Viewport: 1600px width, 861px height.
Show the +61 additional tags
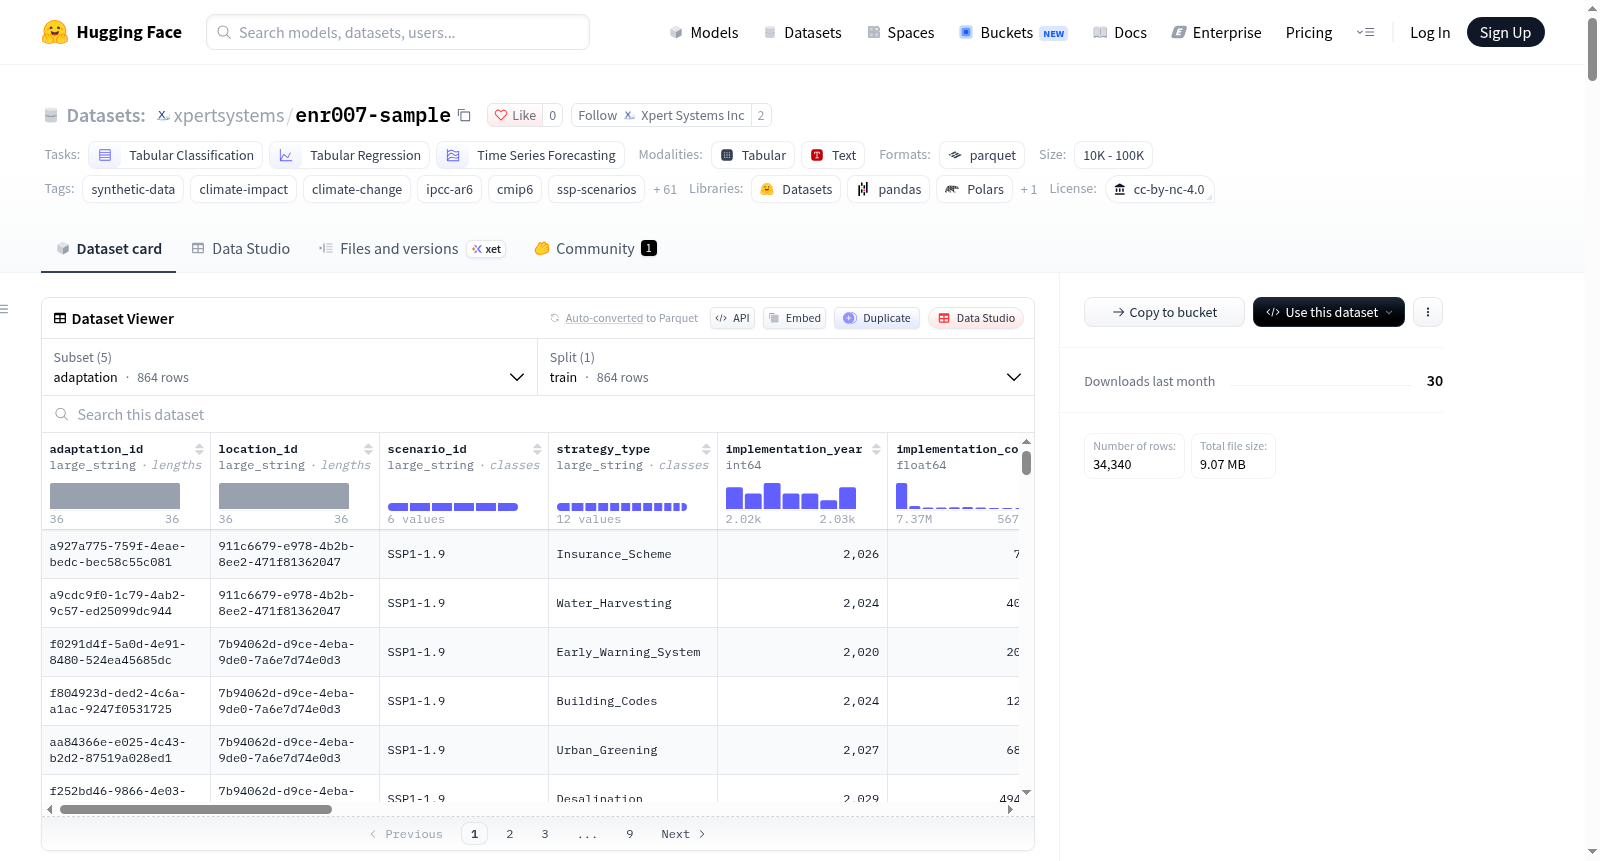coord(665,189)
